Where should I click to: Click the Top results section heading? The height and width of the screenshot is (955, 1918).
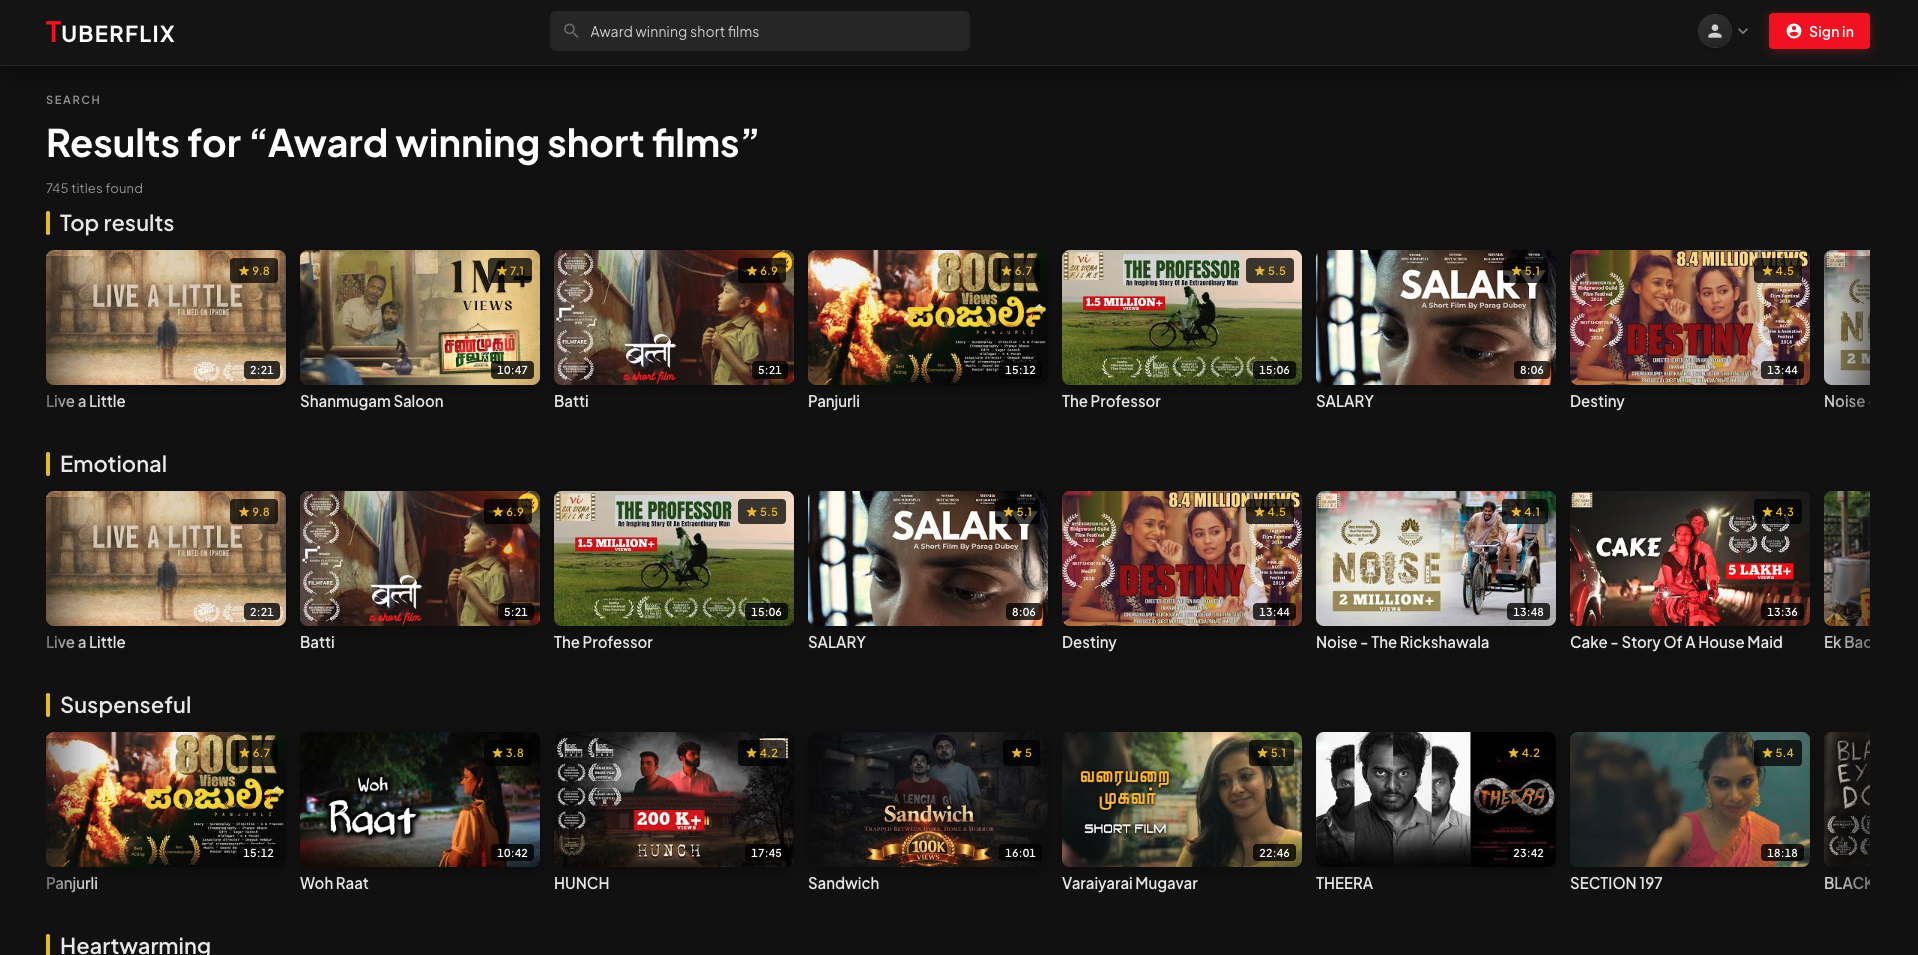(117, 223)
